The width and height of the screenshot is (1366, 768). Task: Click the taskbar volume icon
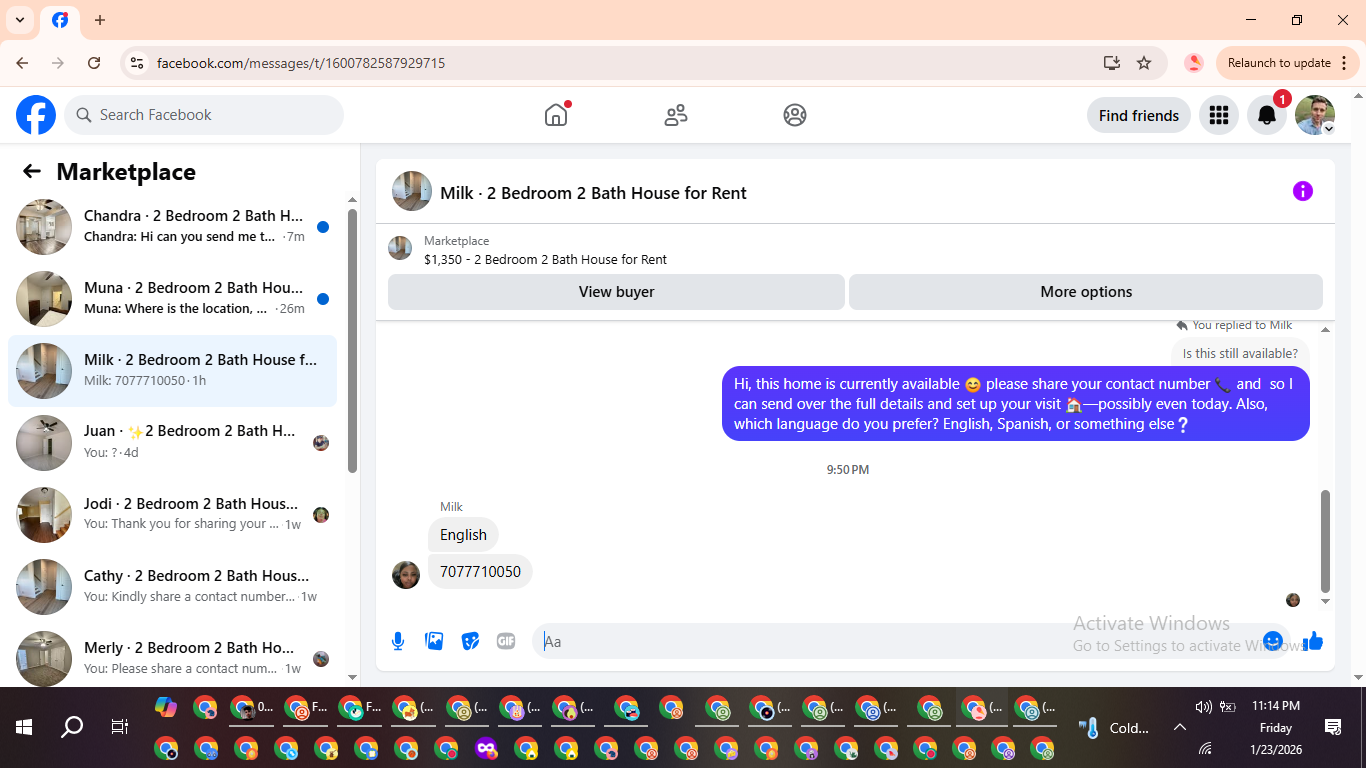(x=1203, y=706)
